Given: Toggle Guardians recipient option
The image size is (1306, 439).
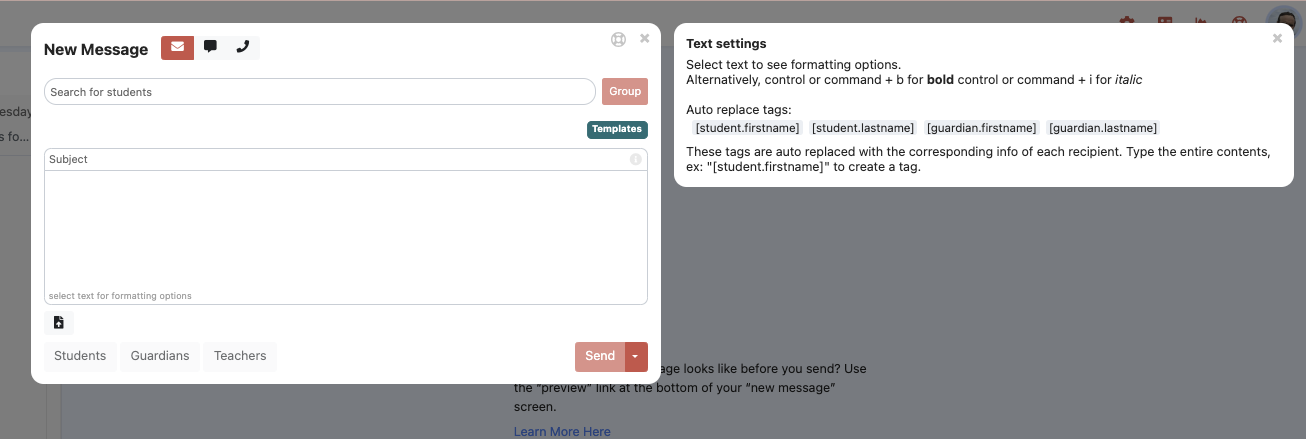Looking at the screenshot, I should coord(160,356).
